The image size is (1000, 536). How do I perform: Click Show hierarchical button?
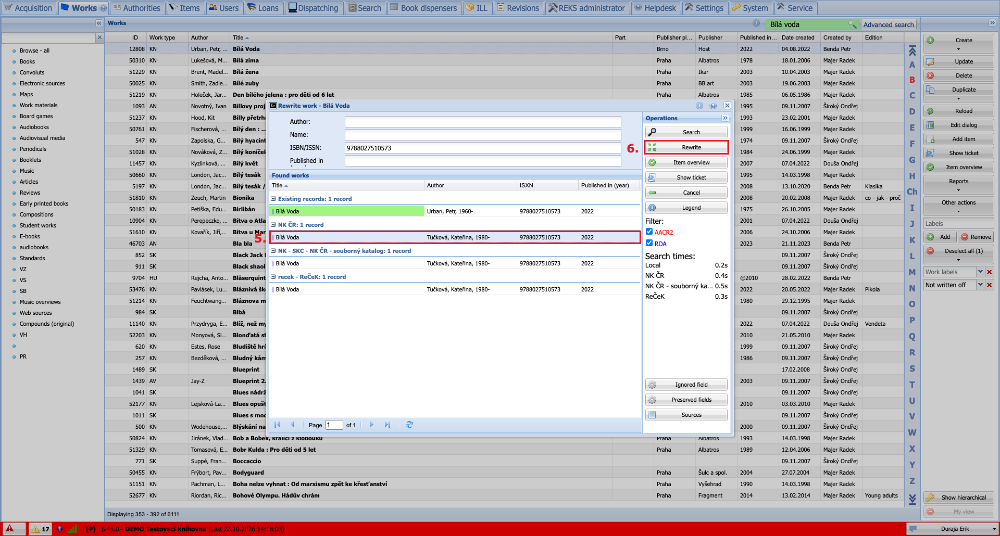(x=958, y=498)
